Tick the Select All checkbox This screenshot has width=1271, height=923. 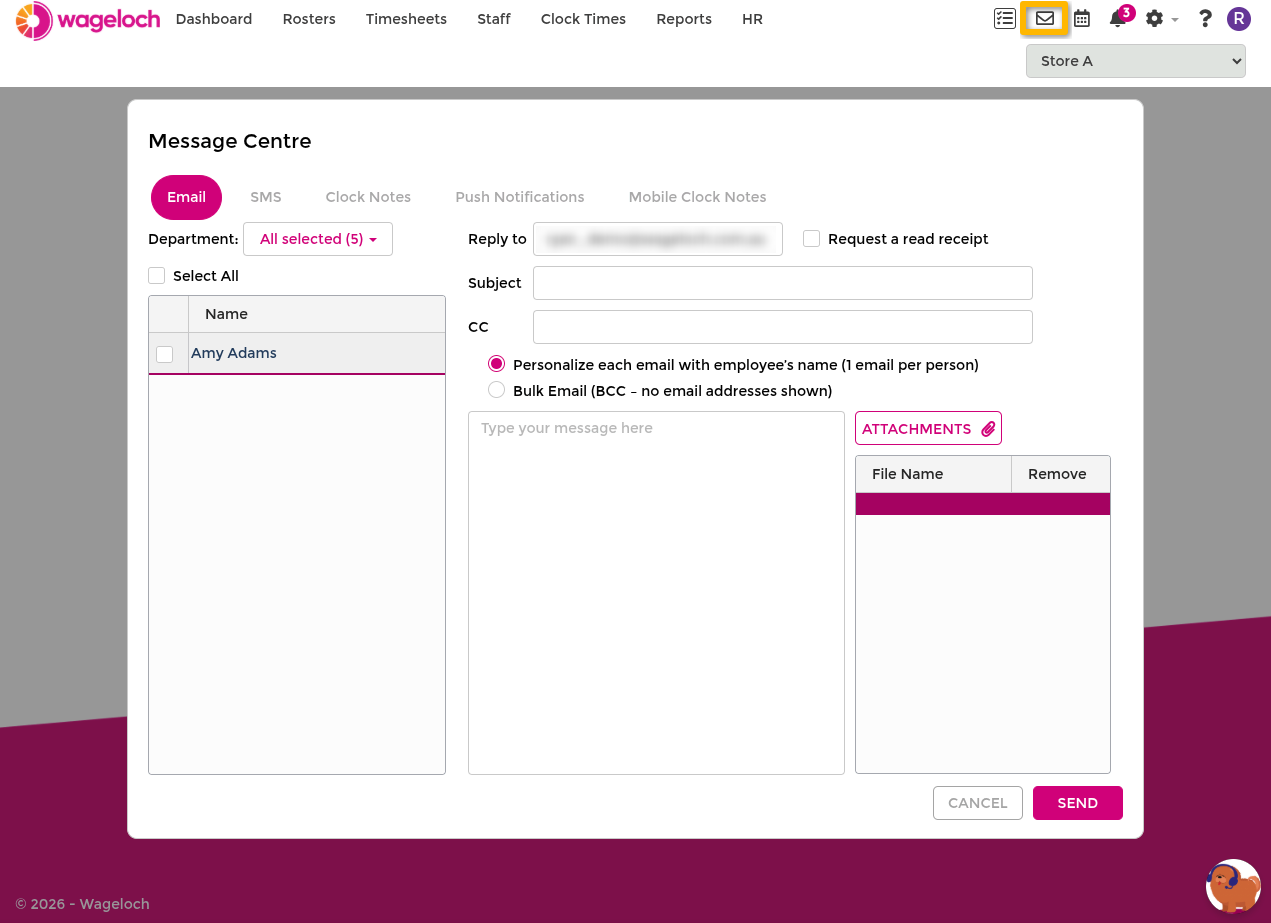tap(156, 276)
